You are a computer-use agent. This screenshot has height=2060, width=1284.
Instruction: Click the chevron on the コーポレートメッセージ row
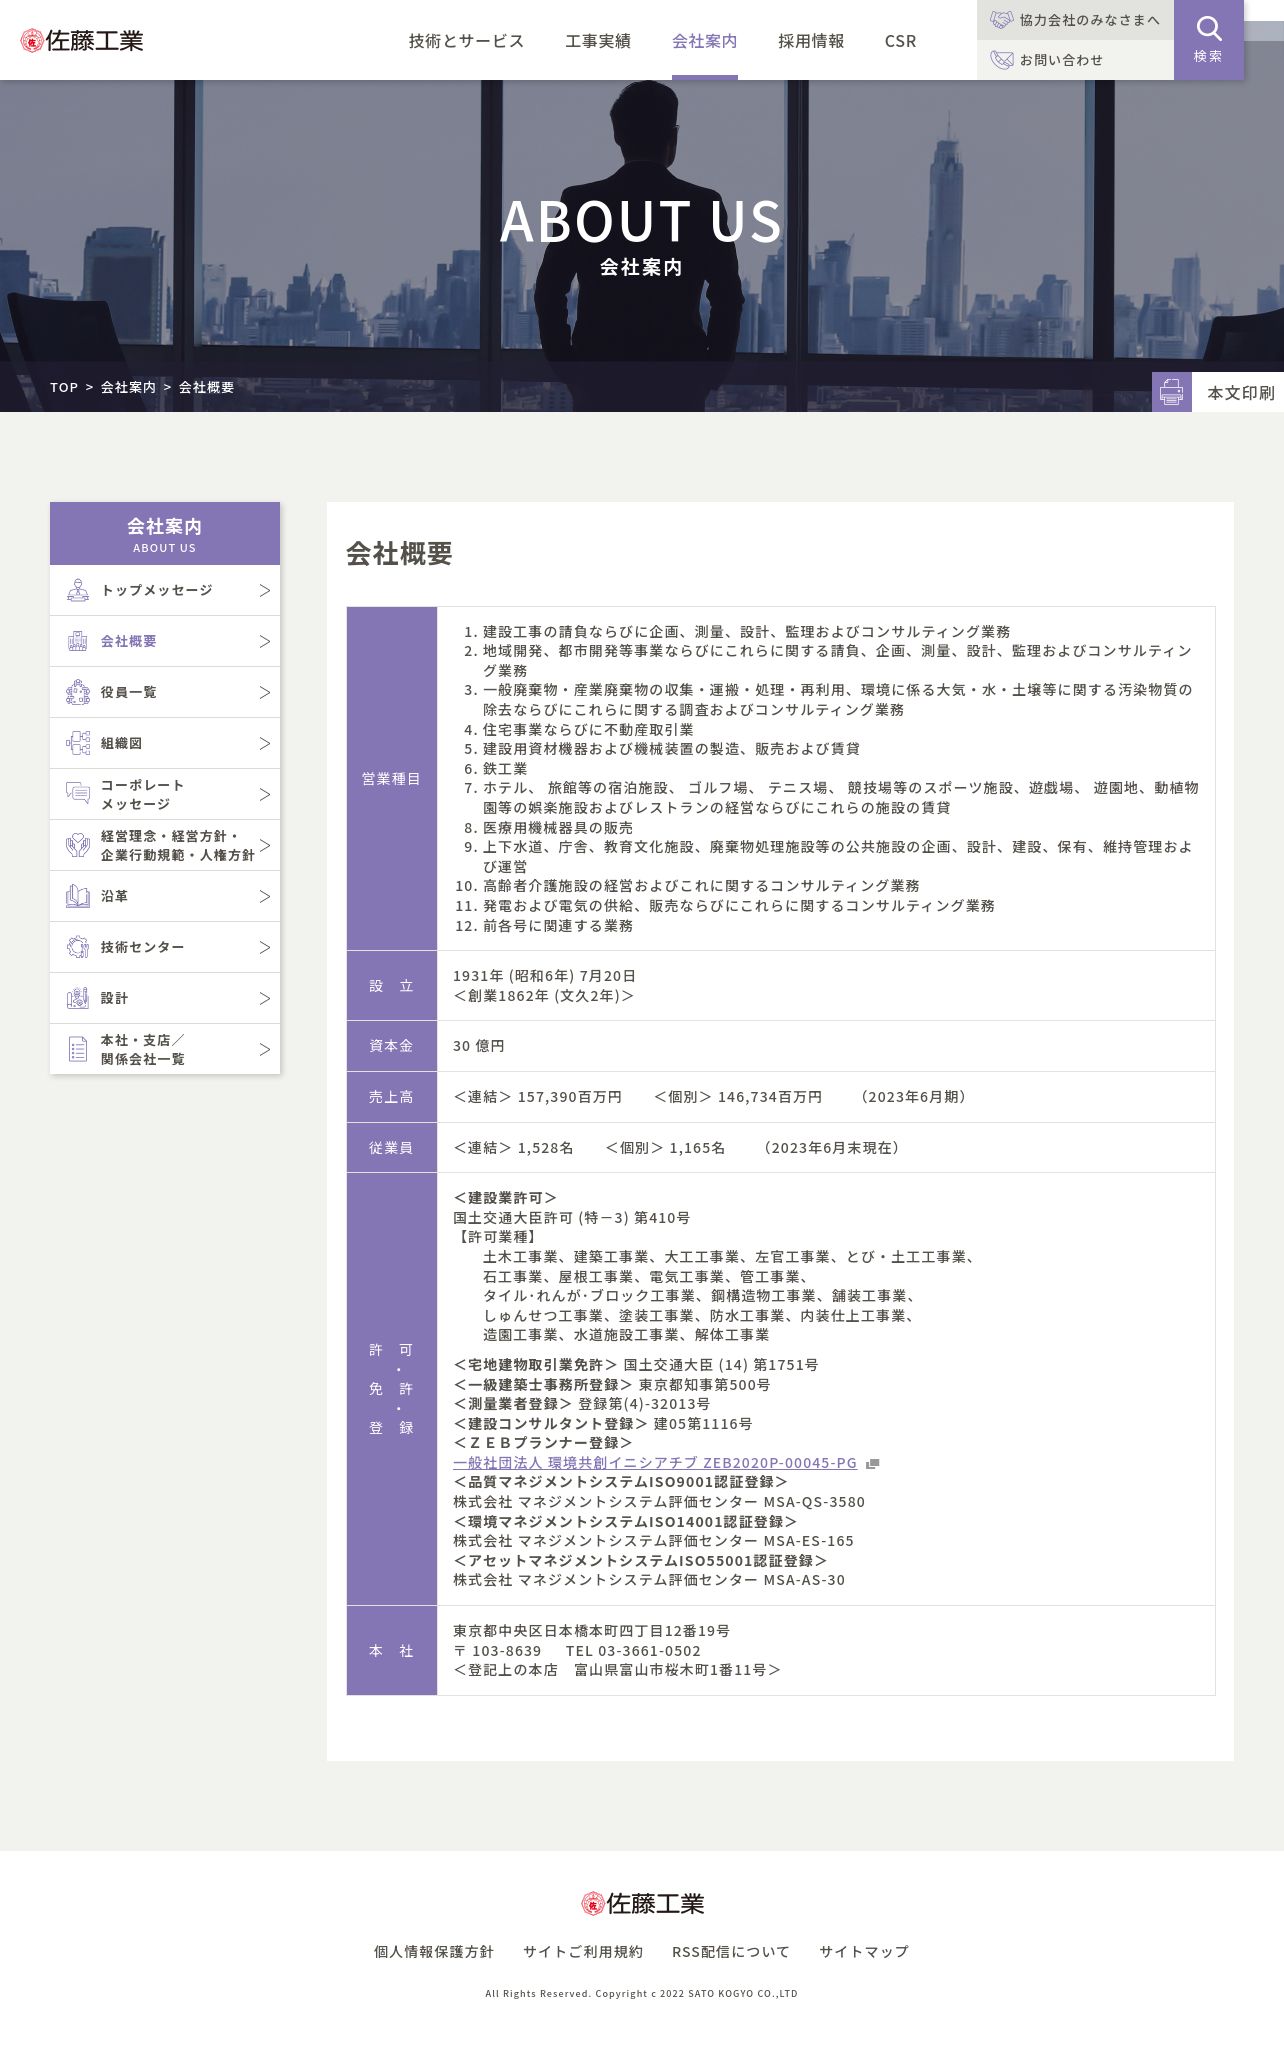pyautogui.click(x=265, y=794)
